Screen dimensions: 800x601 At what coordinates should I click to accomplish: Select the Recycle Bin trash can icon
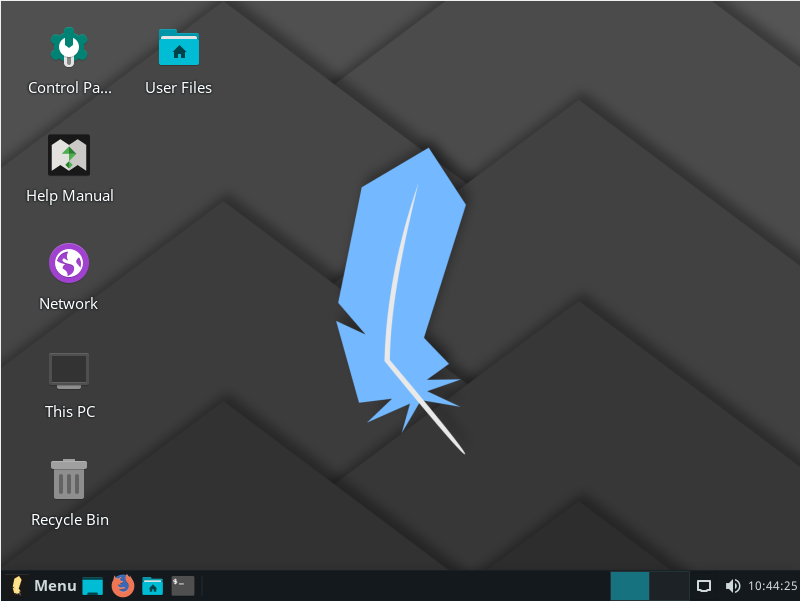pos(69,478)
